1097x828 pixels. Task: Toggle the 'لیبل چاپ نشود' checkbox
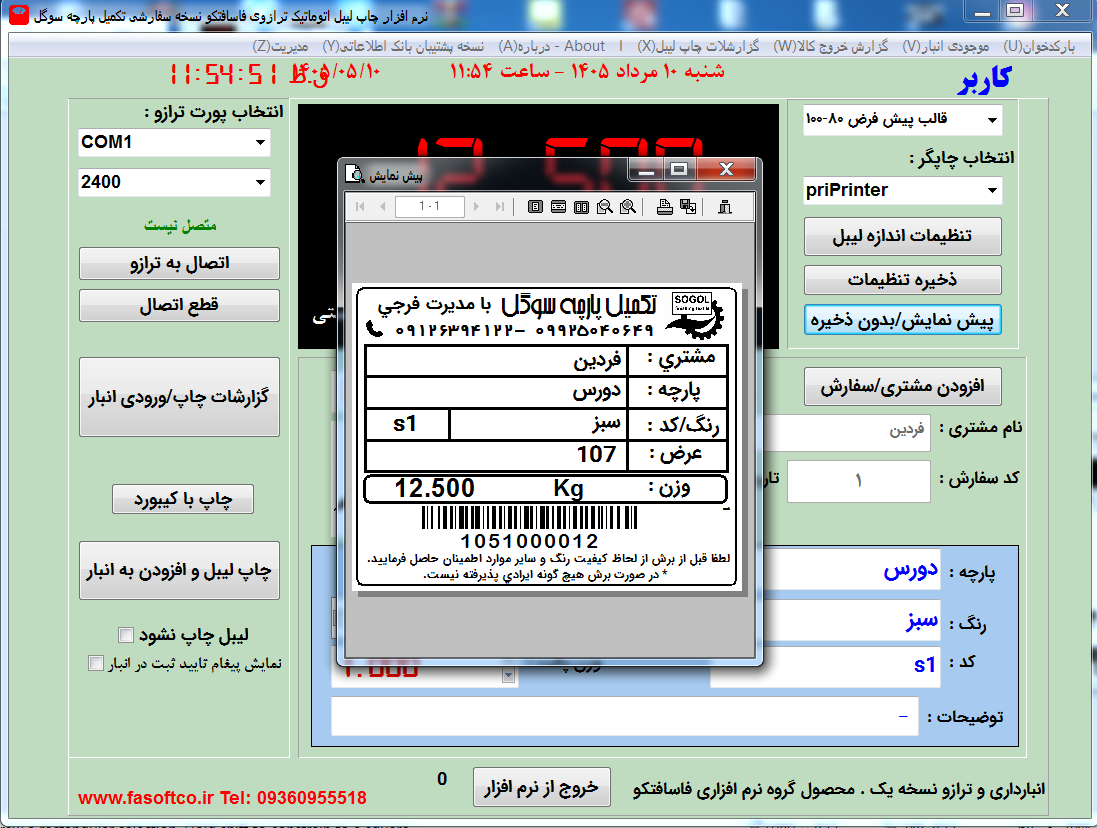point(126,635)
